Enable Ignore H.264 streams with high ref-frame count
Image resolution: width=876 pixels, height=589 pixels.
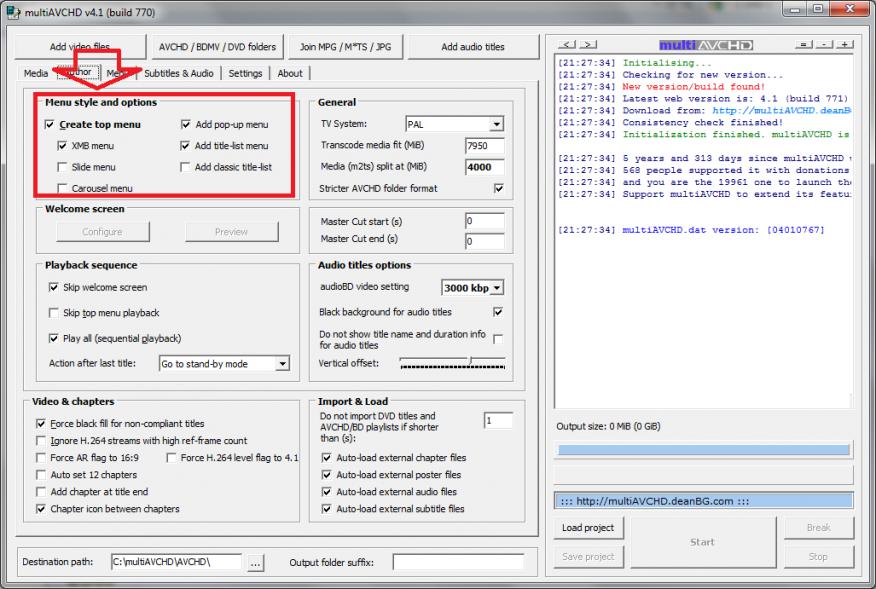pos(41,441)
